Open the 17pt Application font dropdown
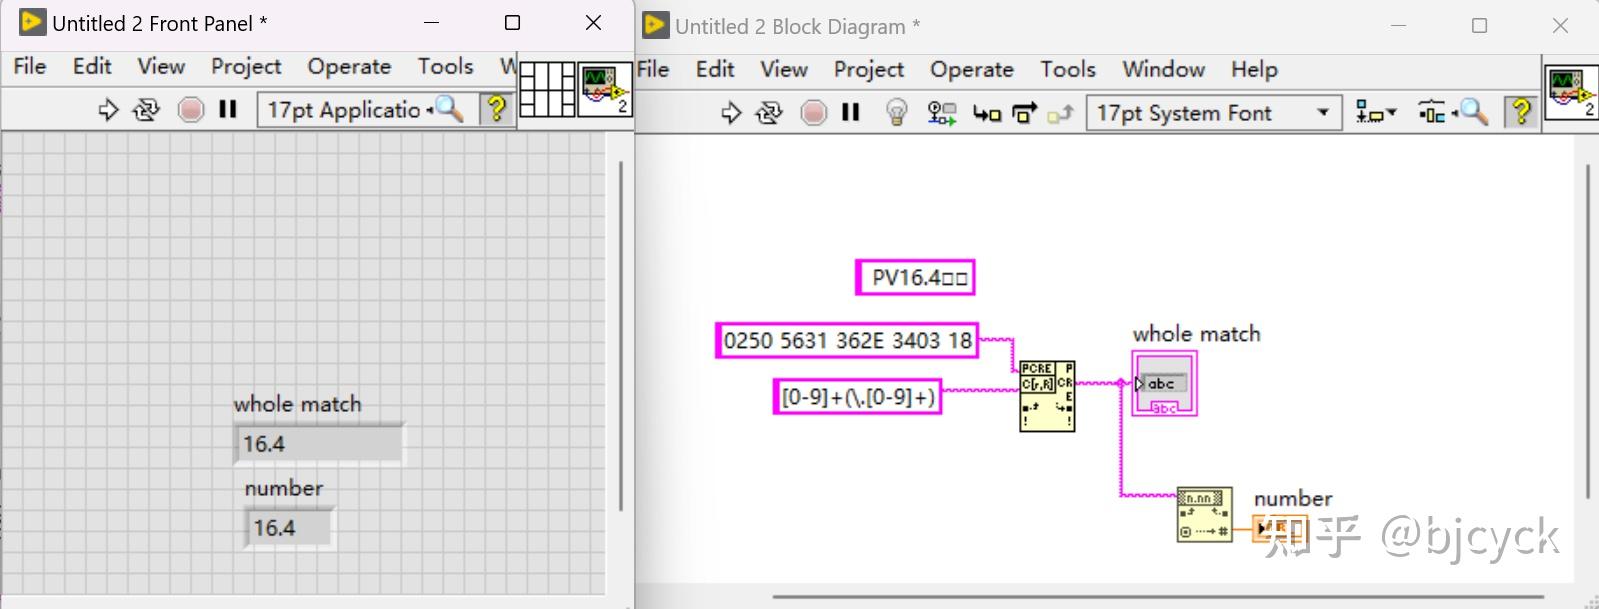 point(343,109)
